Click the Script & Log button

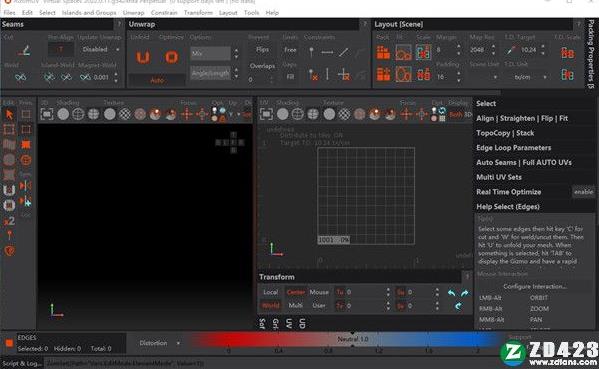click(x=22, y=363)
